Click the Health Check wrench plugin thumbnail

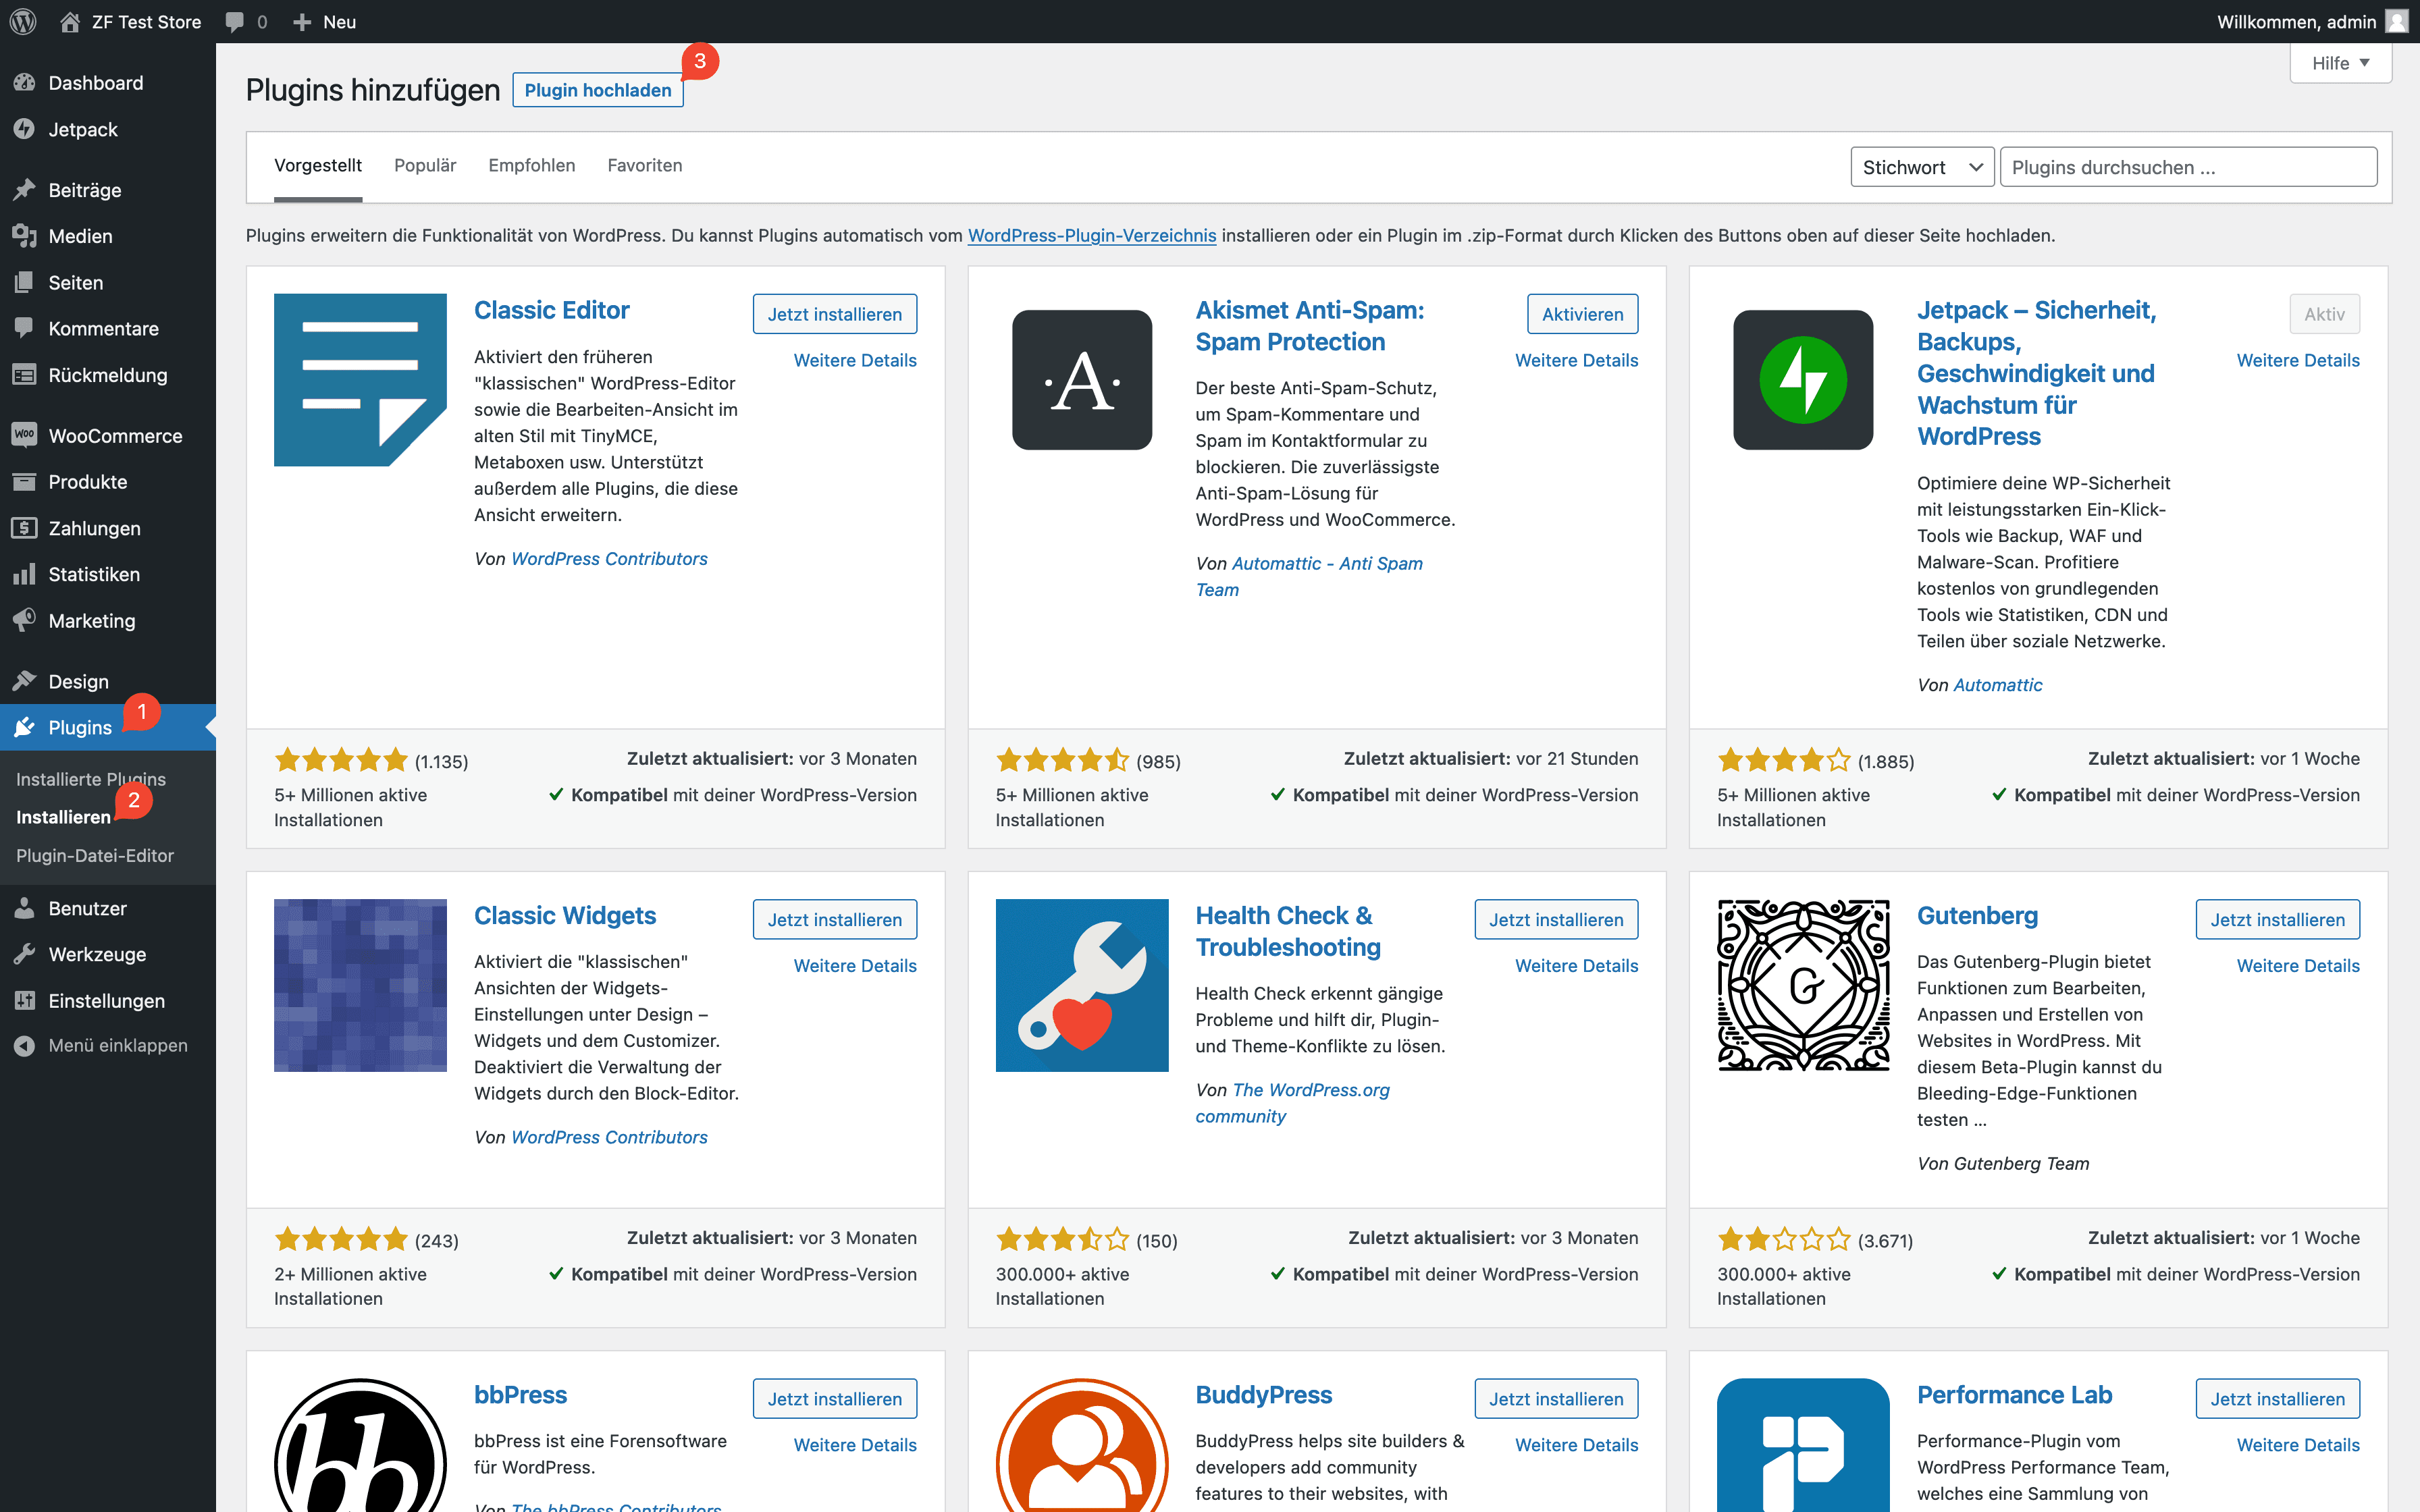click(1082, 985)
